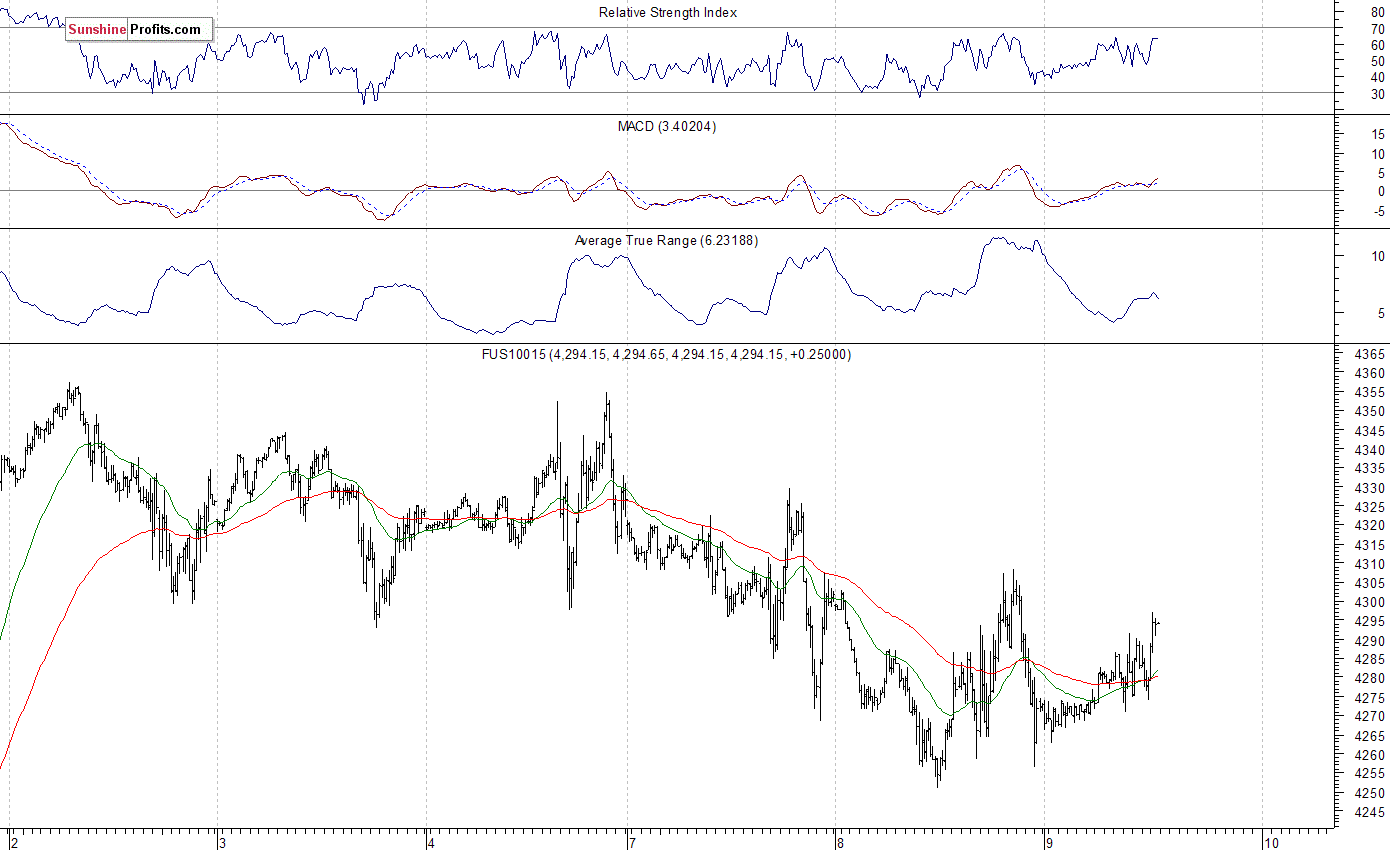
Task: Click the SunshineProfits.com logo
Action: (x=139, y=29)
